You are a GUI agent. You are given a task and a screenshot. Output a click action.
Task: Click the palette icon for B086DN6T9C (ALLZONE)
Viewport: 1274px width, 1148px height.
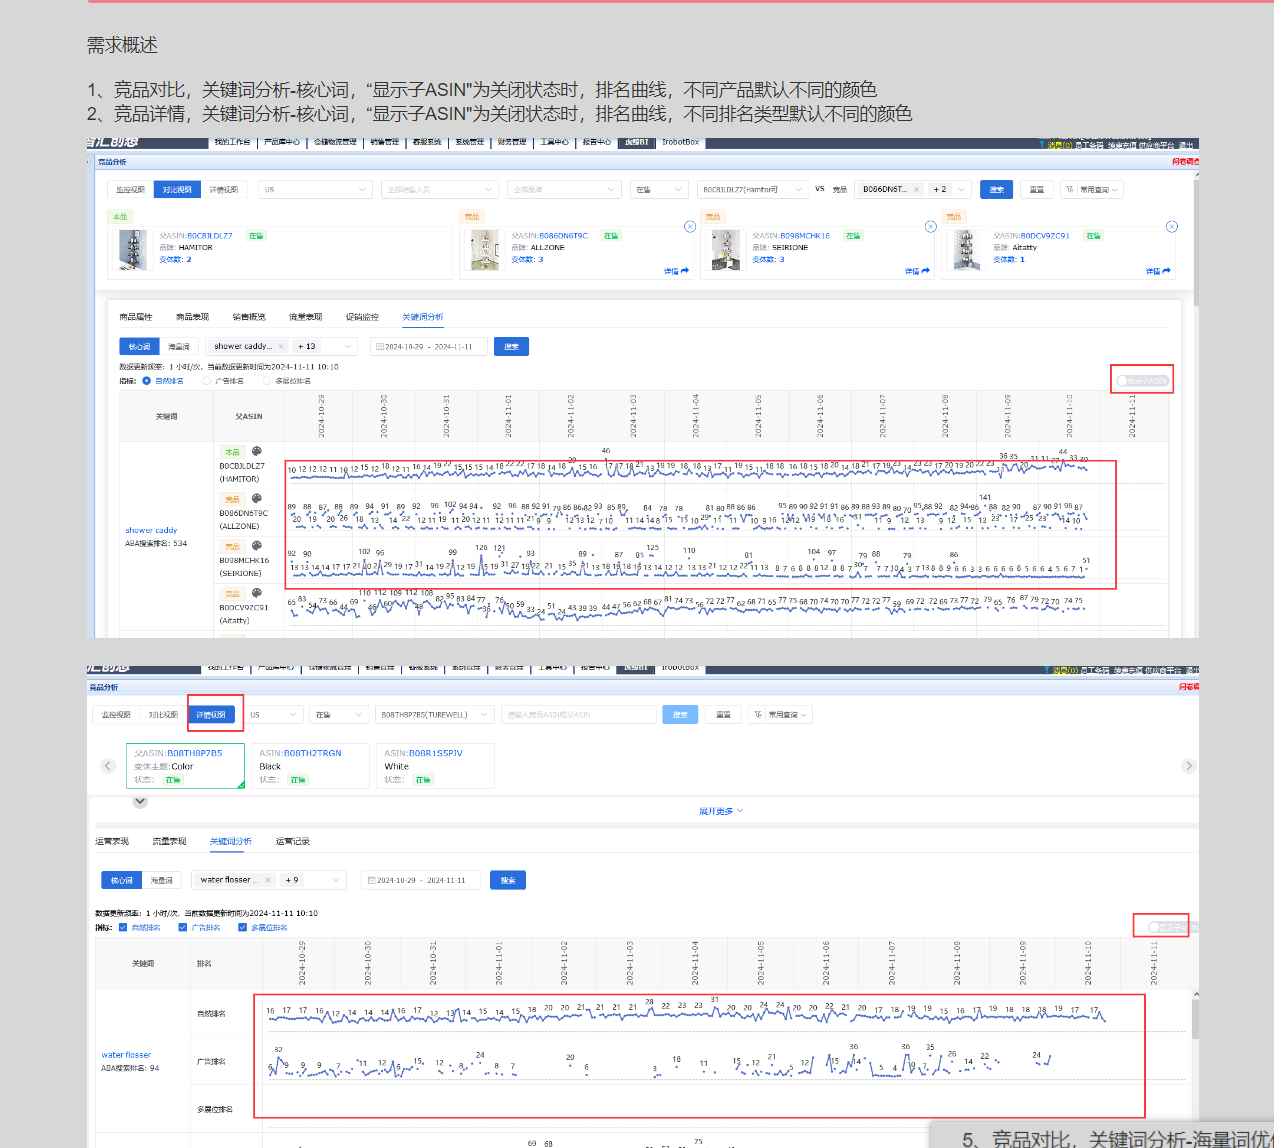pos(256,498)
